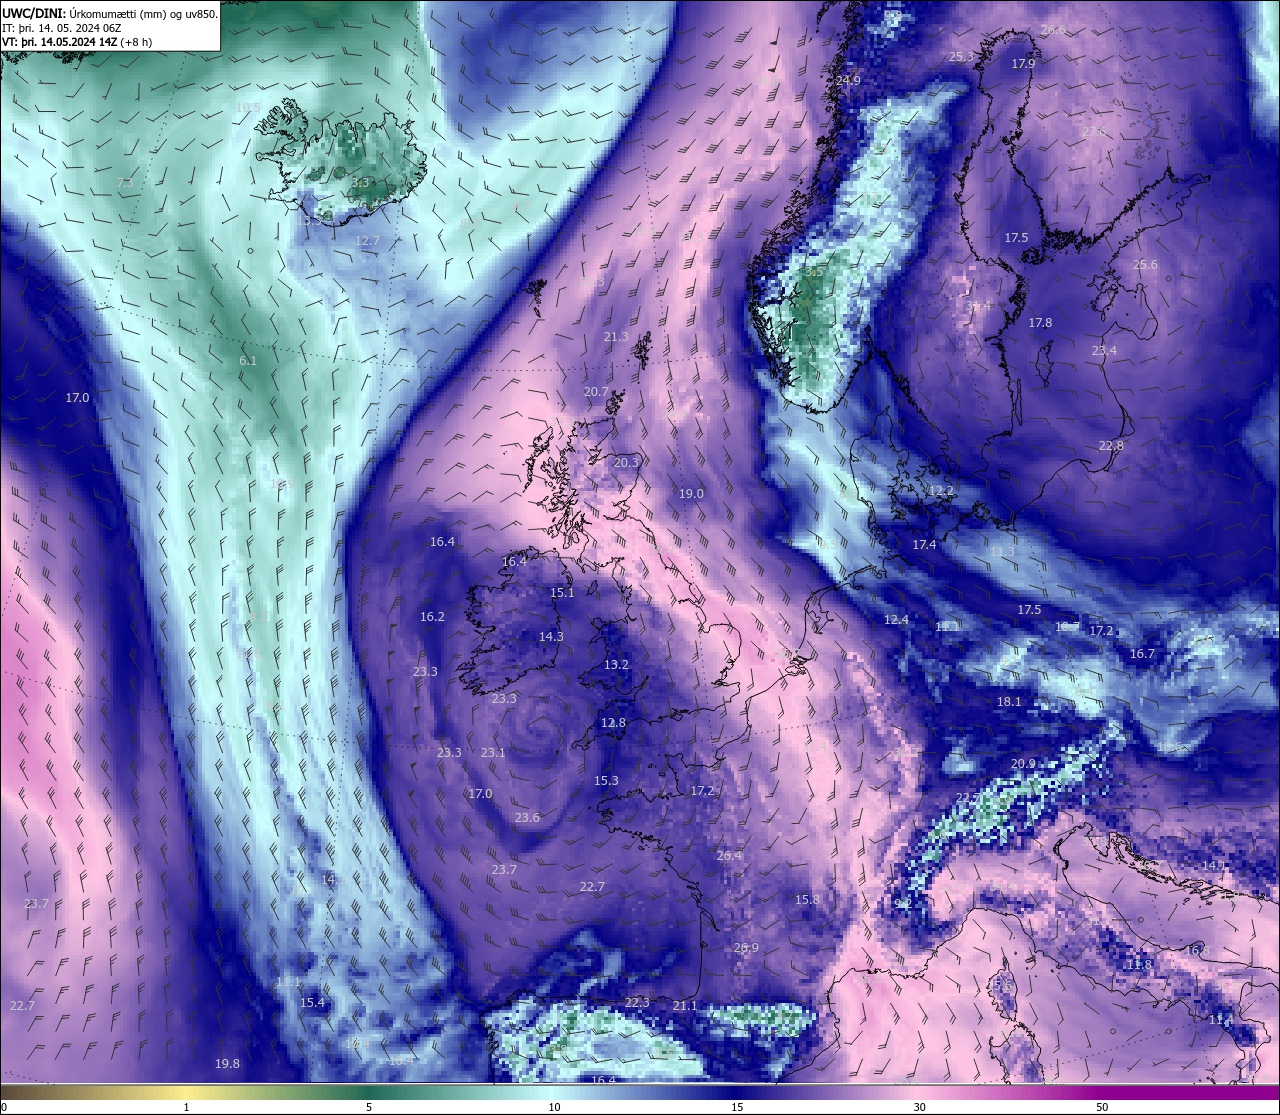Click the value 12.2 over Denmark
Viewport: 1280px width, 1115px height.
pos(941,491)
